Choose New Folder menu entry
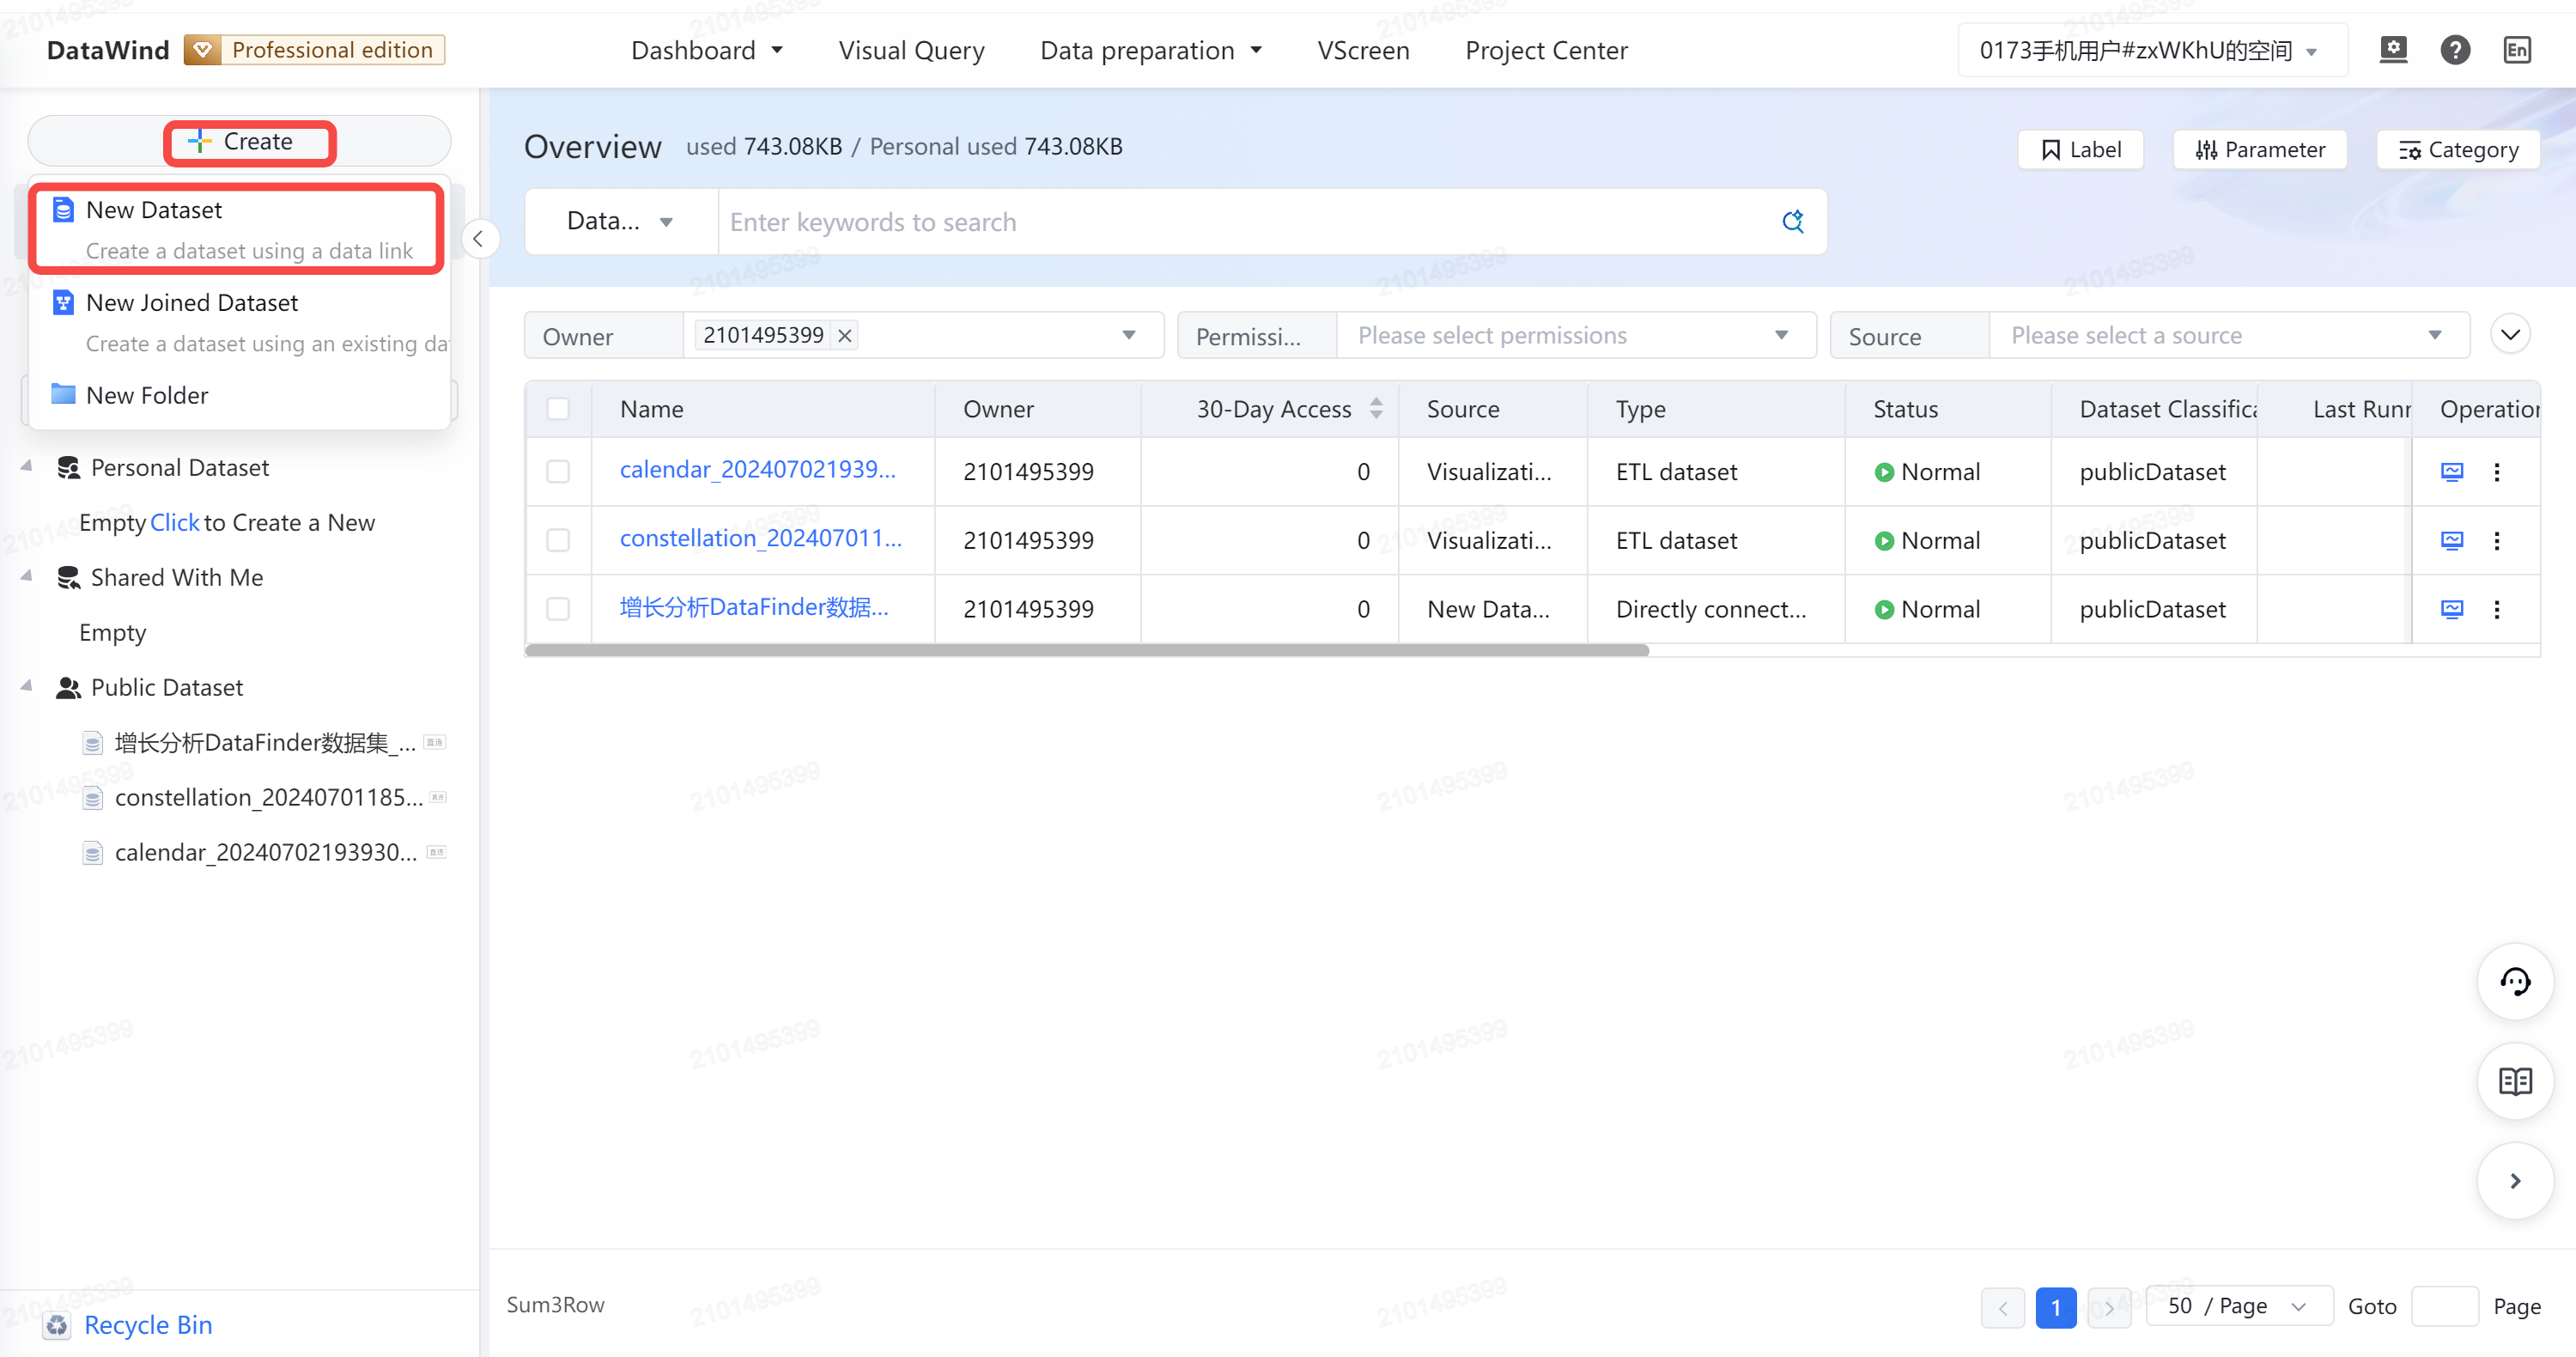This screenshot has height=1357, width=2576. tap(240, 395)
